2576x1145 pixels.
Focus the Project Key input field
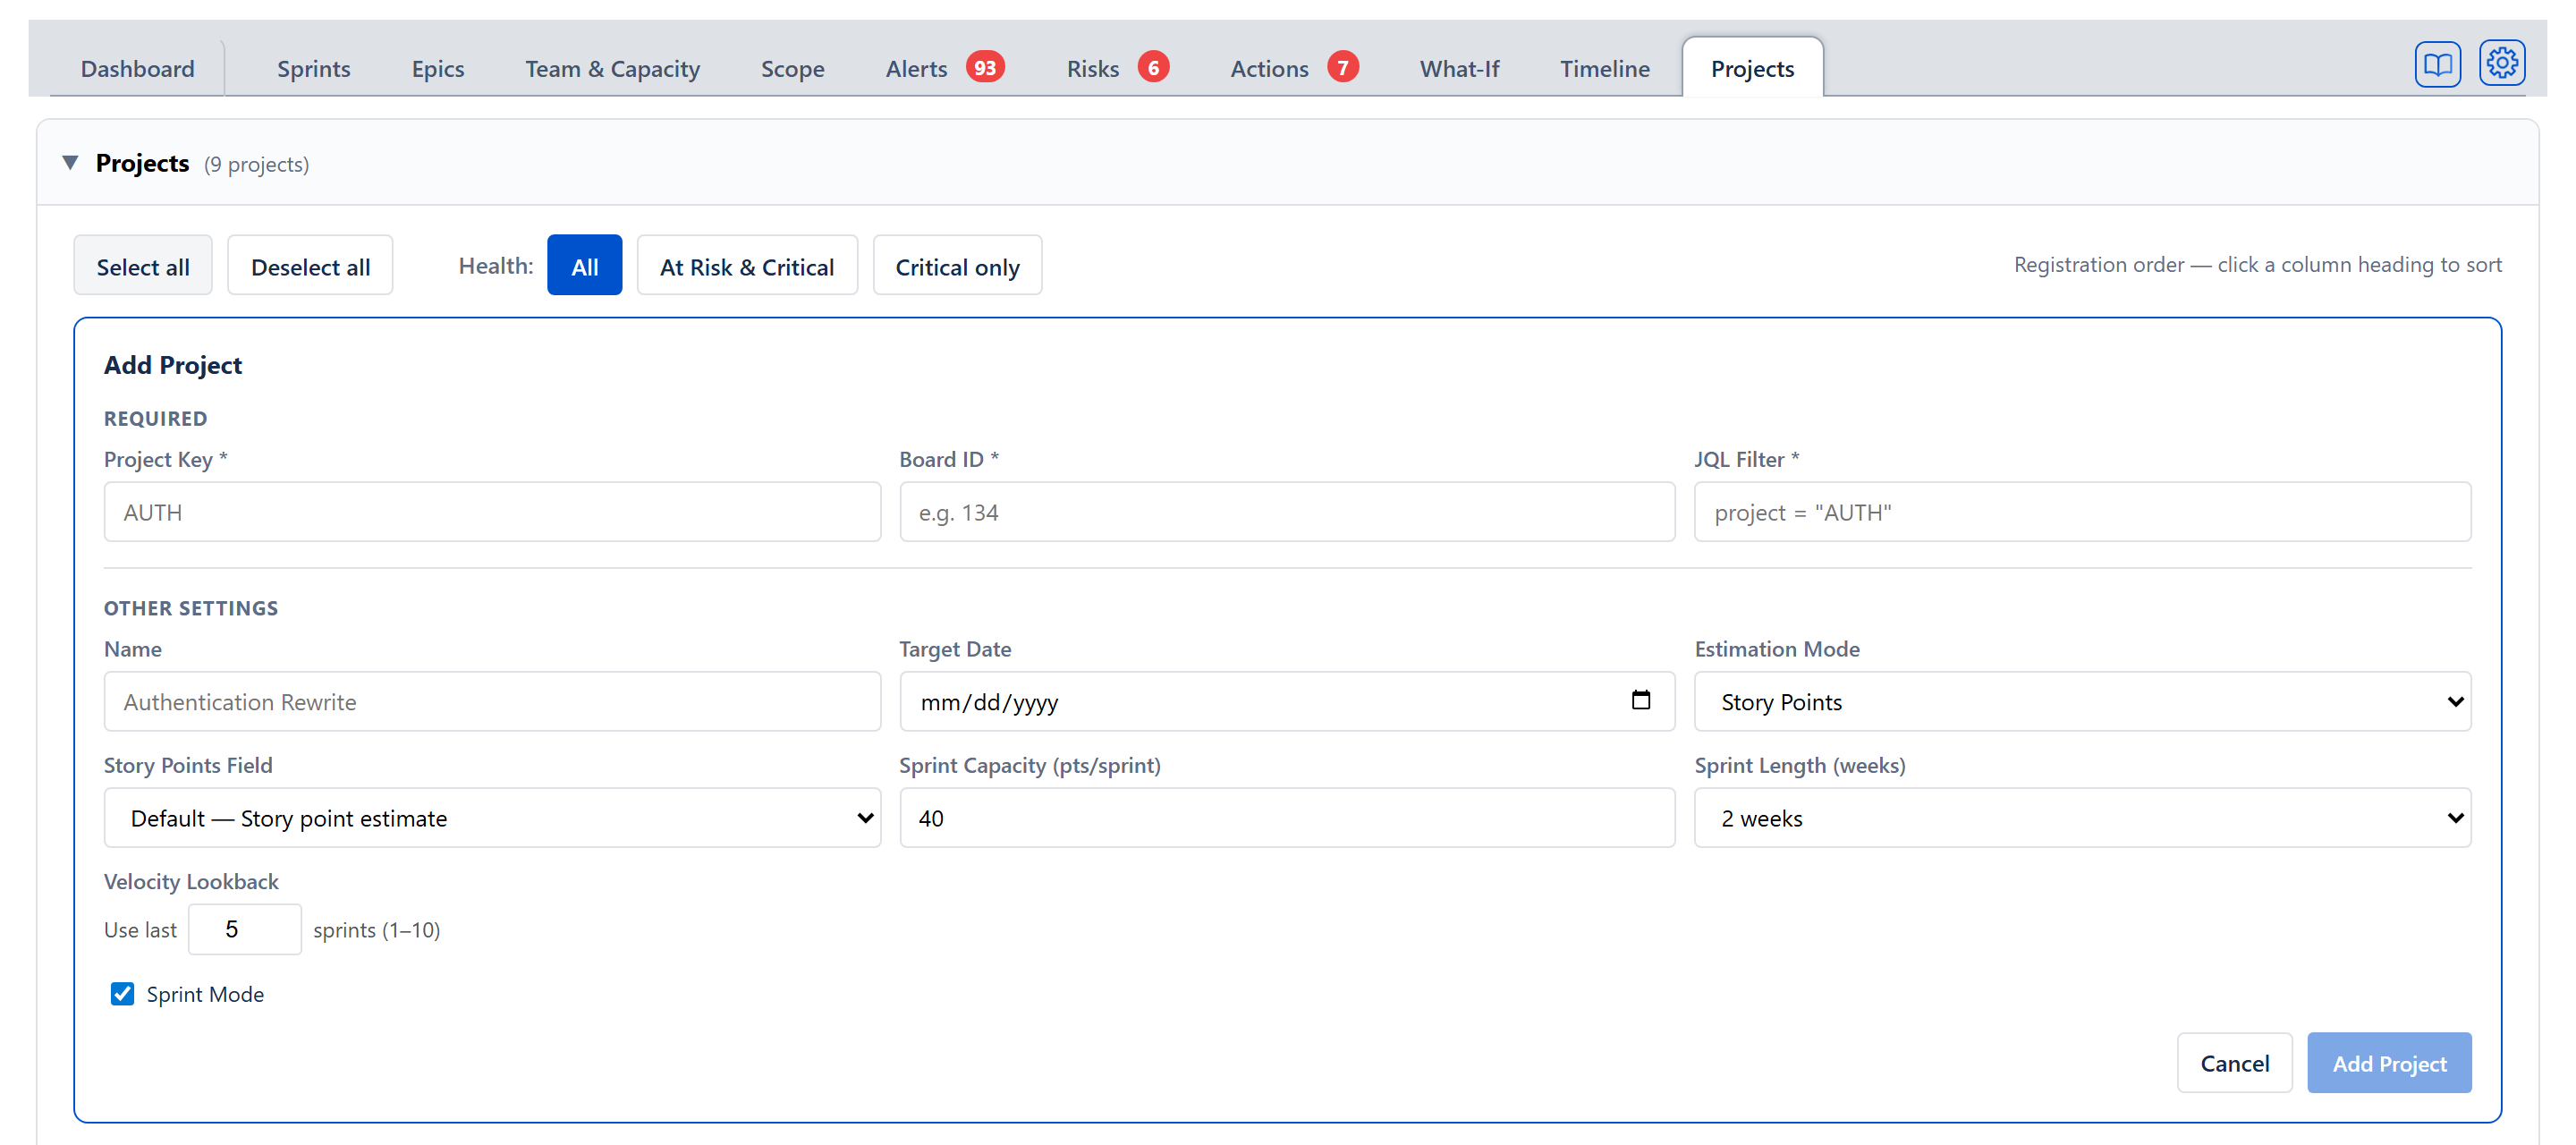(x=492, y=512)
